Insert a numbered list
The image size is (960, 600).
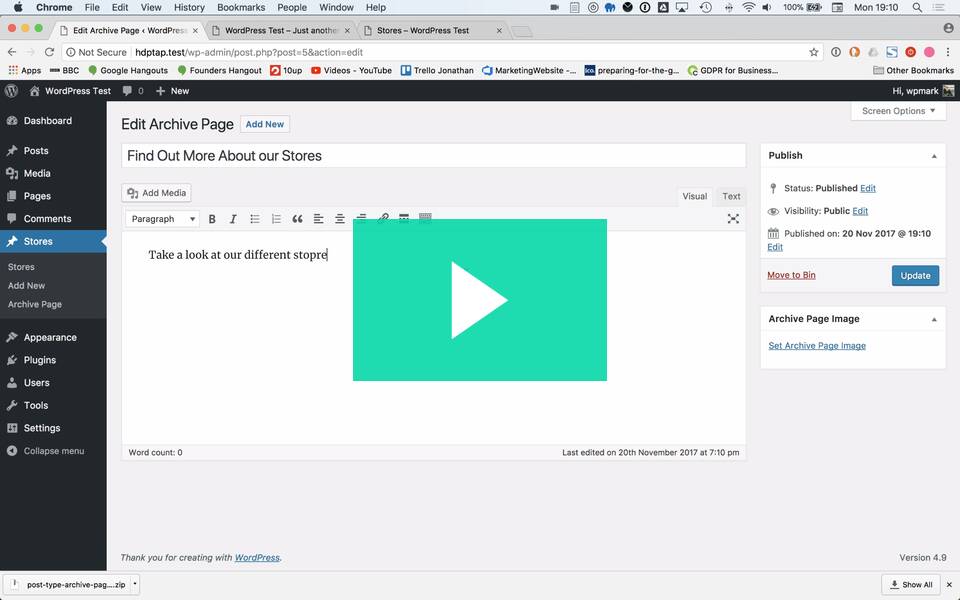tap(276, 219)
